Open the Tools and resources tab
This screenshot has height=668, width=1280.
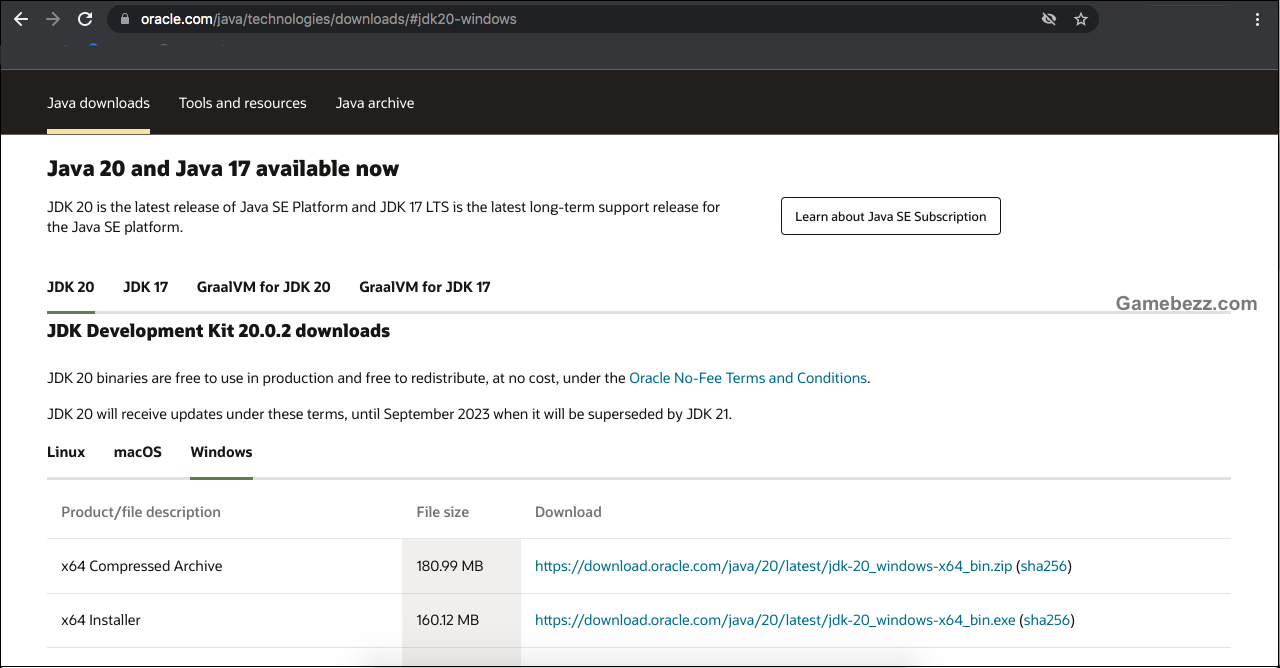(243, 103)
